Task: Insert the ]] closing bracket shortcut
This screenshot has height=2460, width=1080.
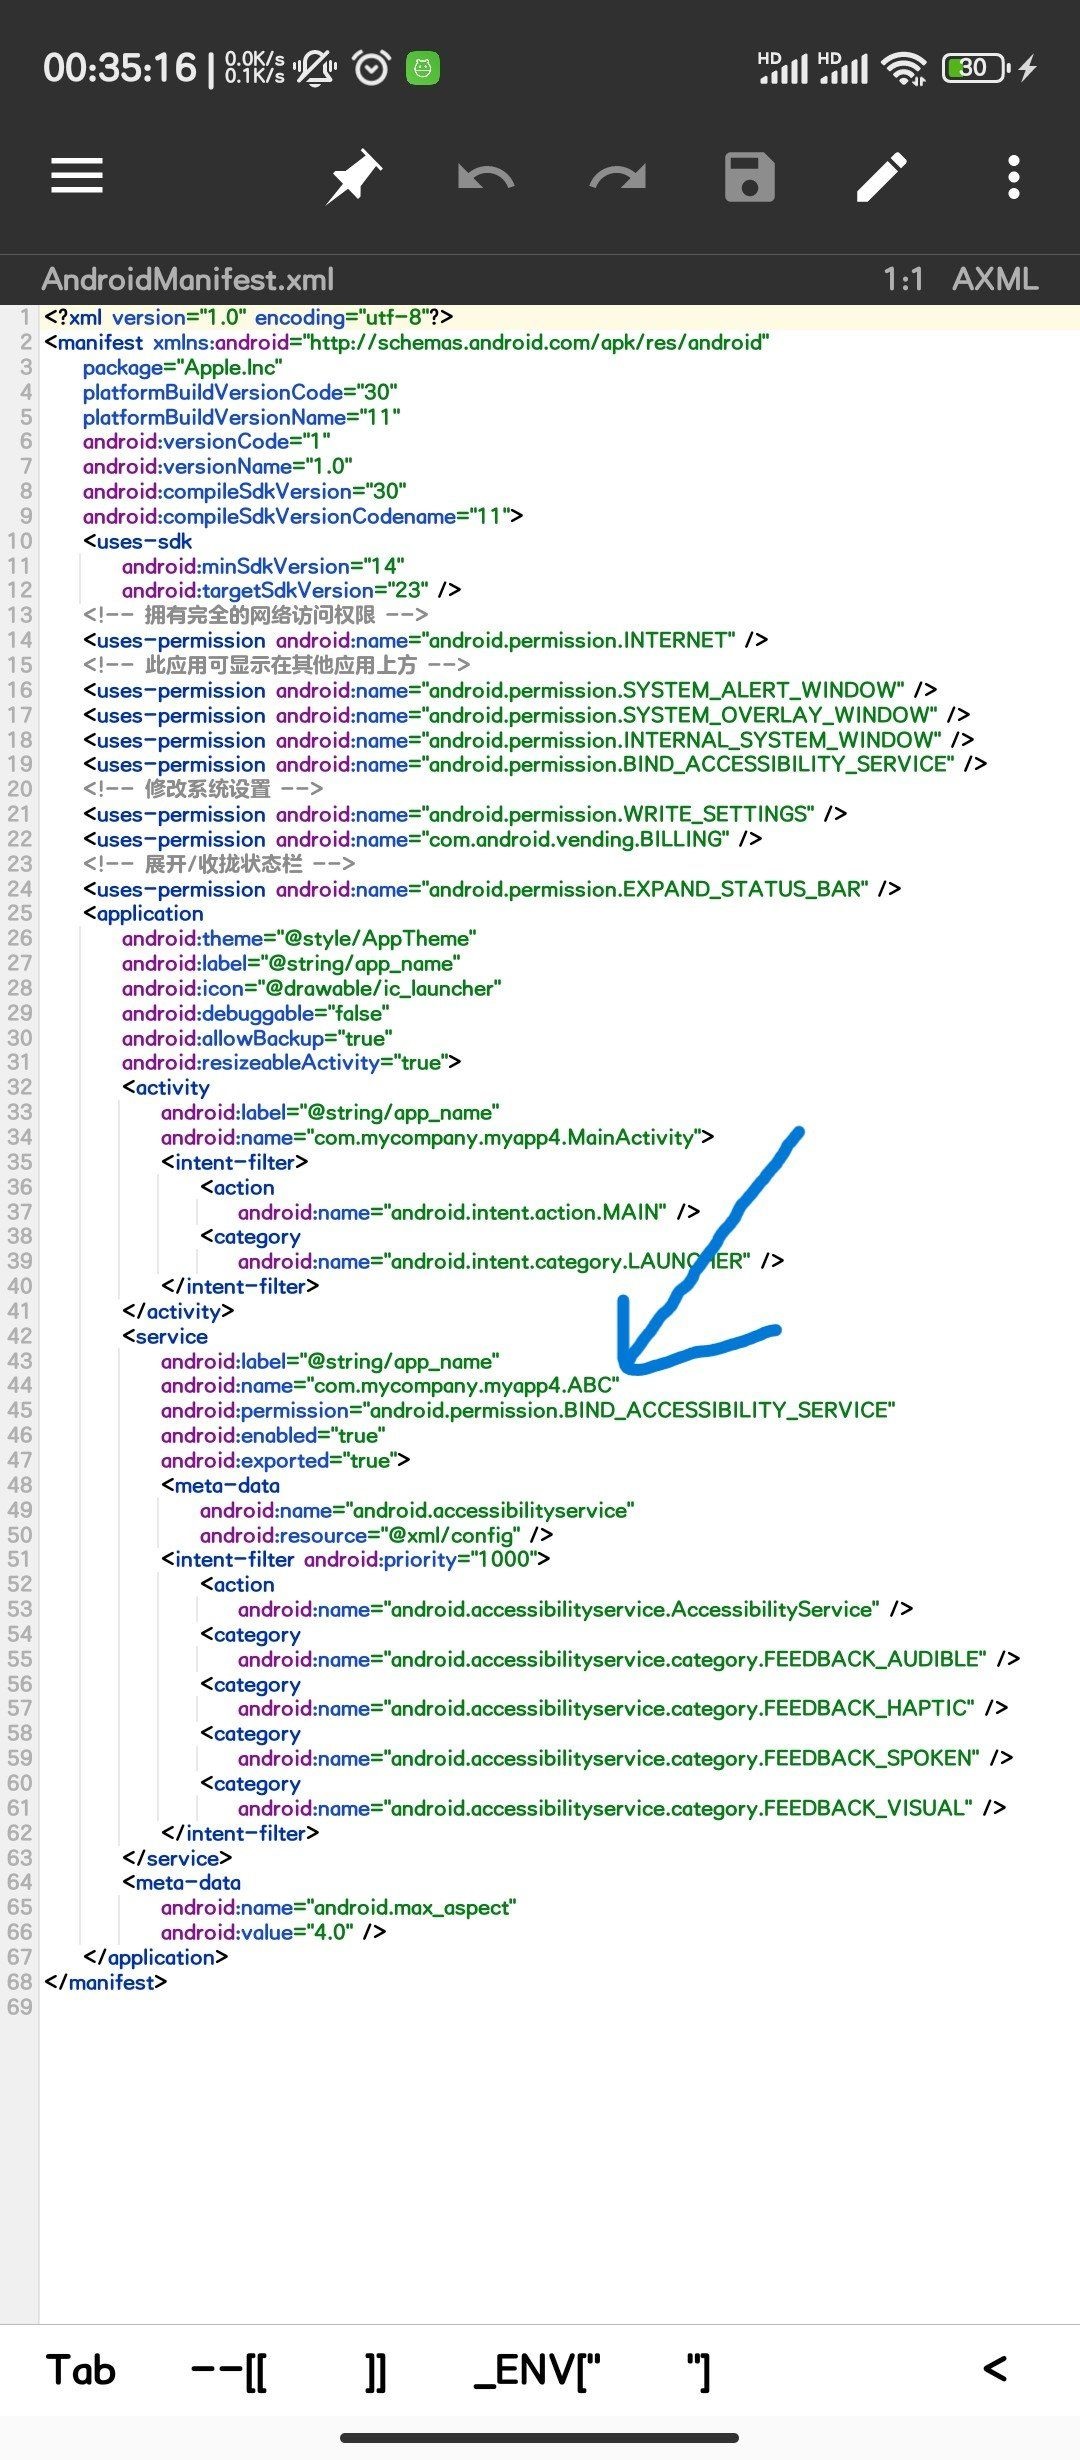Action: coord(375,2370)
